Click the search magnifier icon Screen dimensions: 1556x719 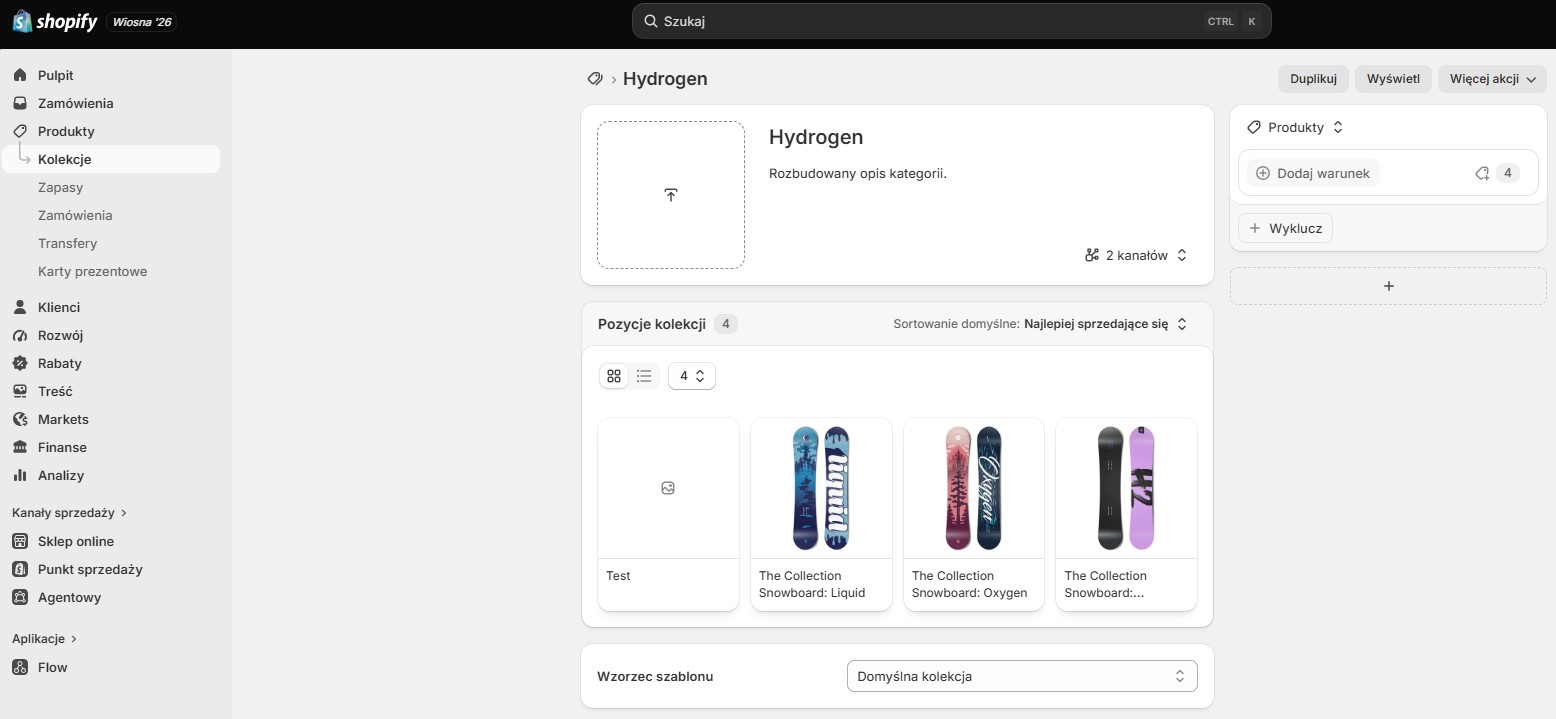650,21
